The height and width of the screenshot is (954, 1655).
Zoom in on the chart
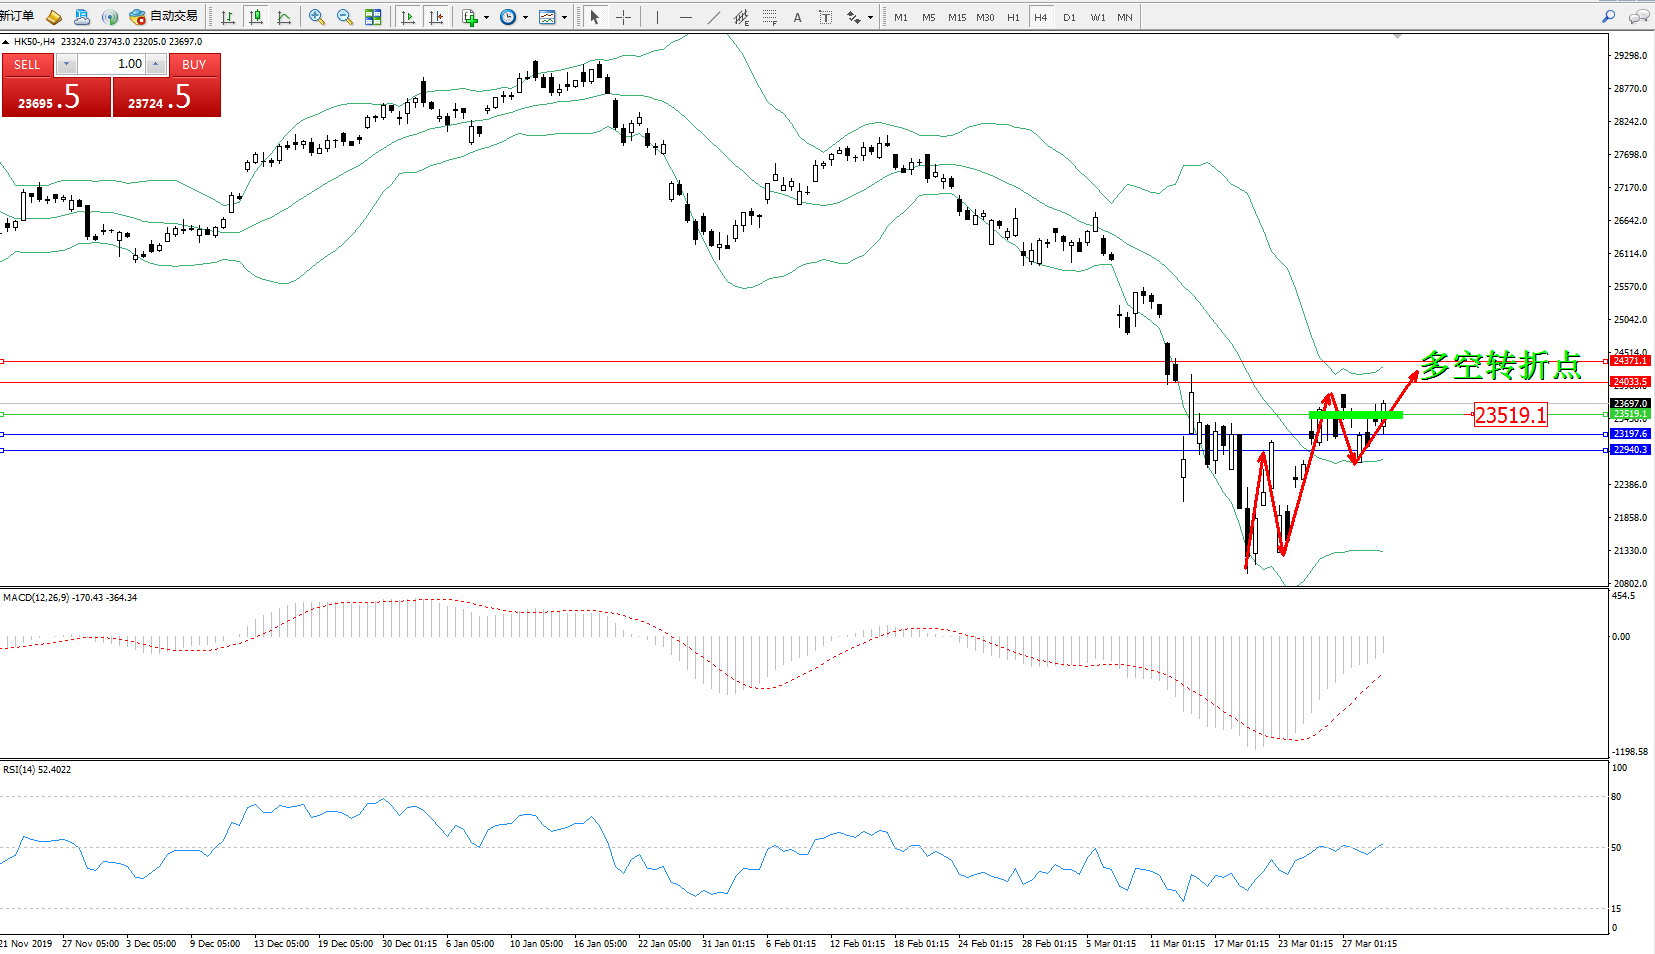pyautogui.click(x=317, y=17)
